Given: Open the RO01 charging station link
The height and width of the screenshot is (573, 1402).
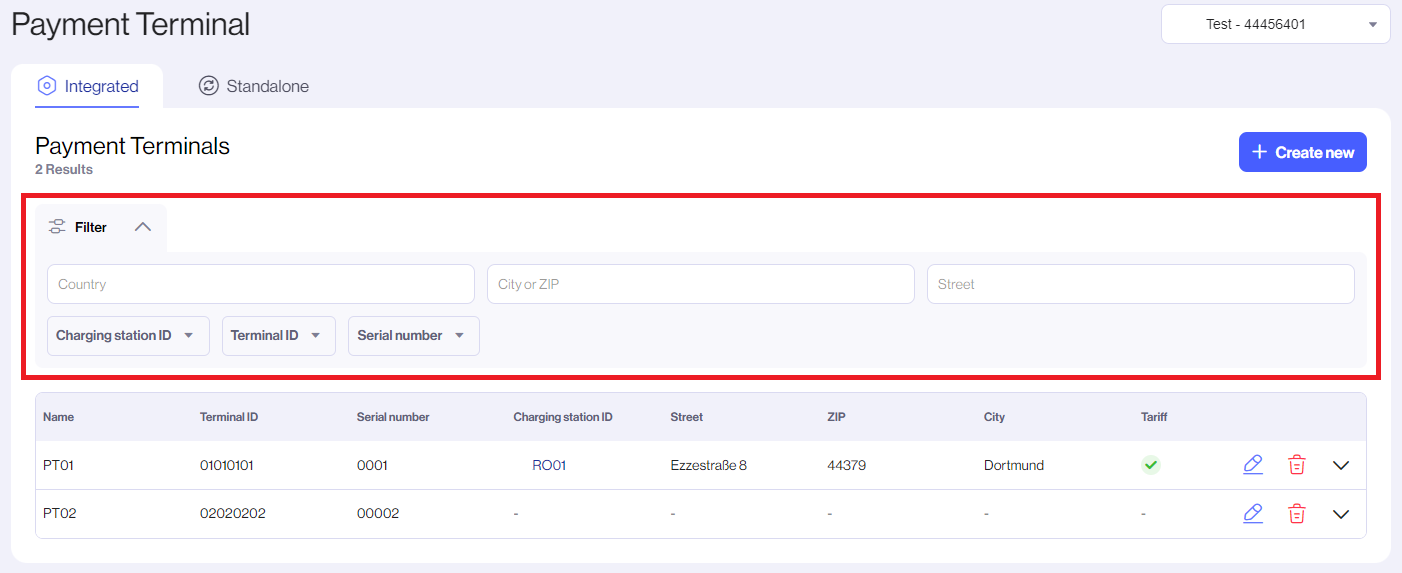Looking at the screenshot, I should [x=549, y=465].
